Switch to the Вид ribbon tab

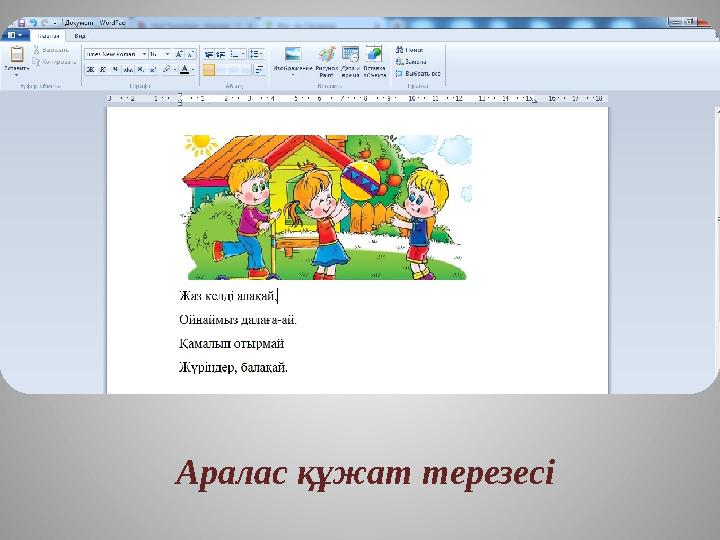80,36
